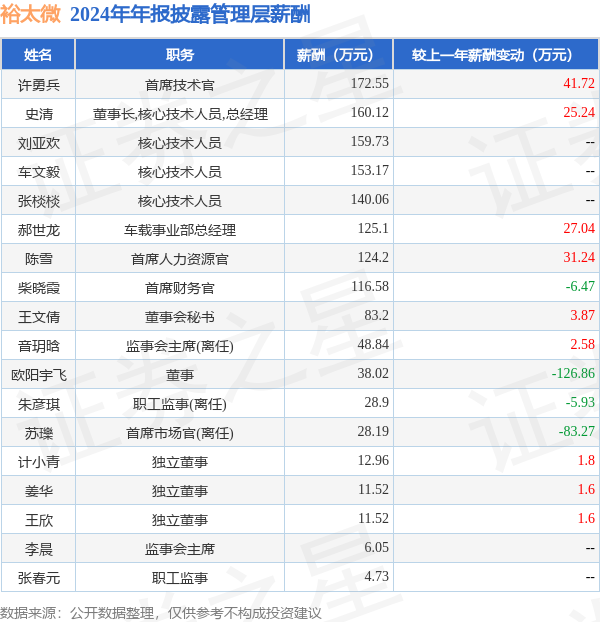Image resolution: width=600 pixels, height=622 pixels.
Task: Select the name 音玥晗
Action: click(39, 346)
